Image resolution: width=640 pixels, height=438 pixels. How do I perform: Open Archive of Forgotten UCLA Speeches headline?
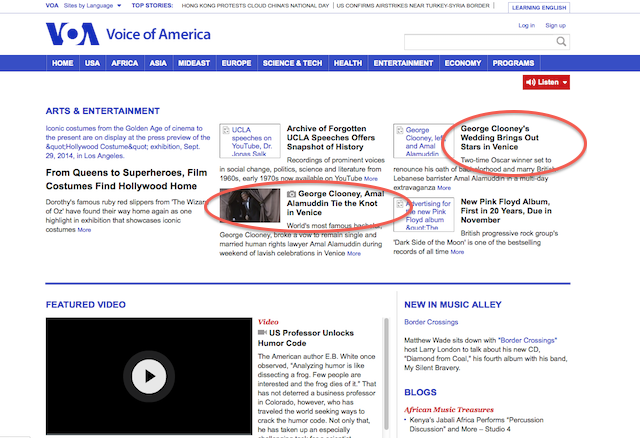coord(331,138)
